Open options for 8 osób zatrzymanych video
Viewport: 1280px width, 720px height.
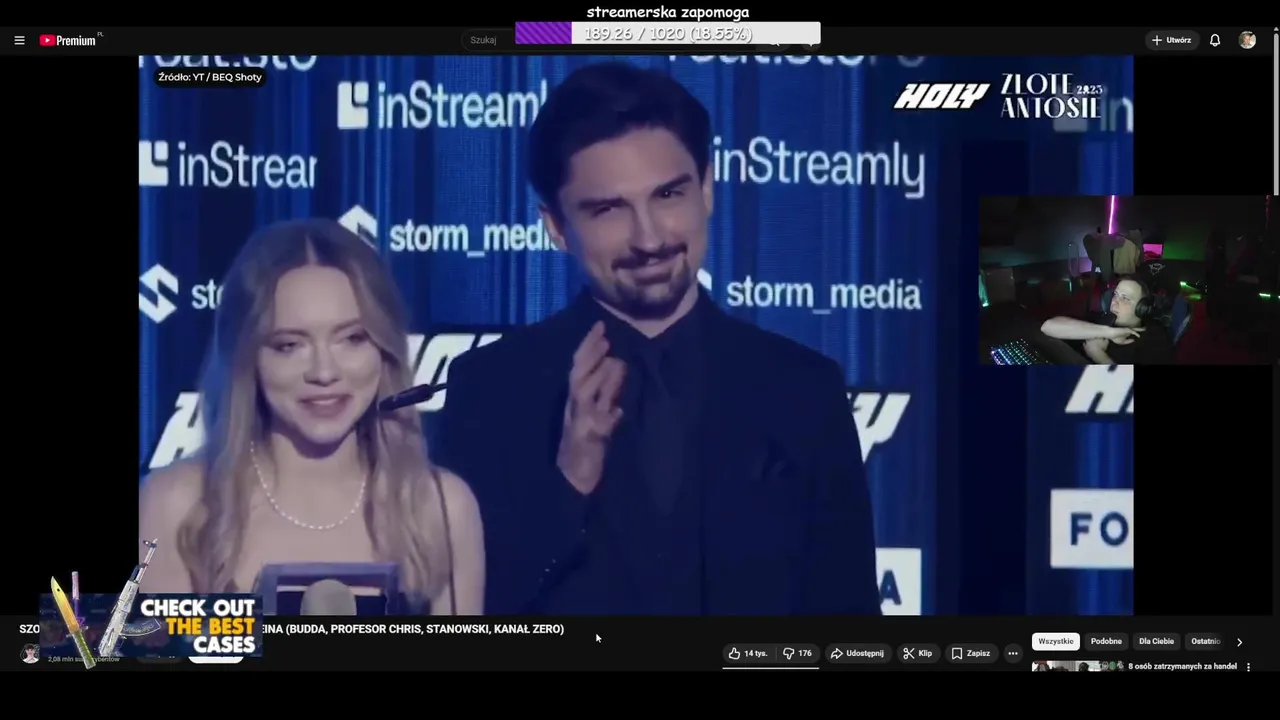point(1248,667)
